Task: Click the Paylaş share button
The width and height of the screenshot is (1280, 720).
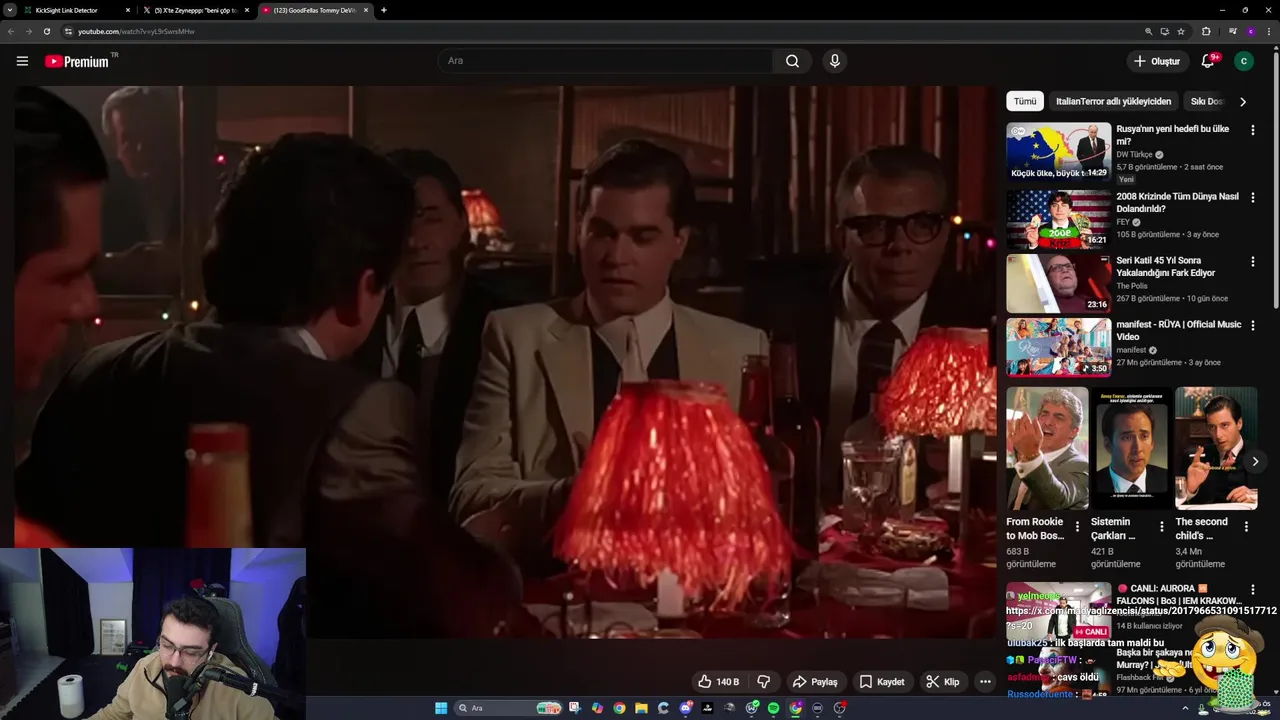Action: coord(815,682)
